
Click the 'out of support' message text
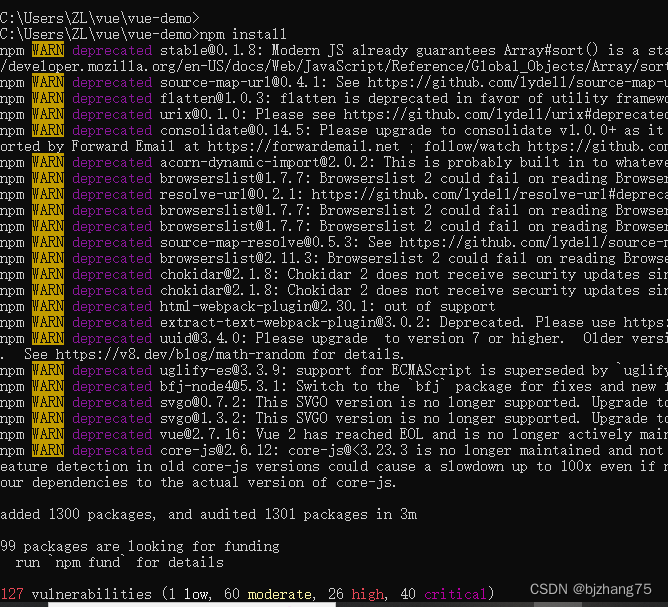(x=439, y=306)
